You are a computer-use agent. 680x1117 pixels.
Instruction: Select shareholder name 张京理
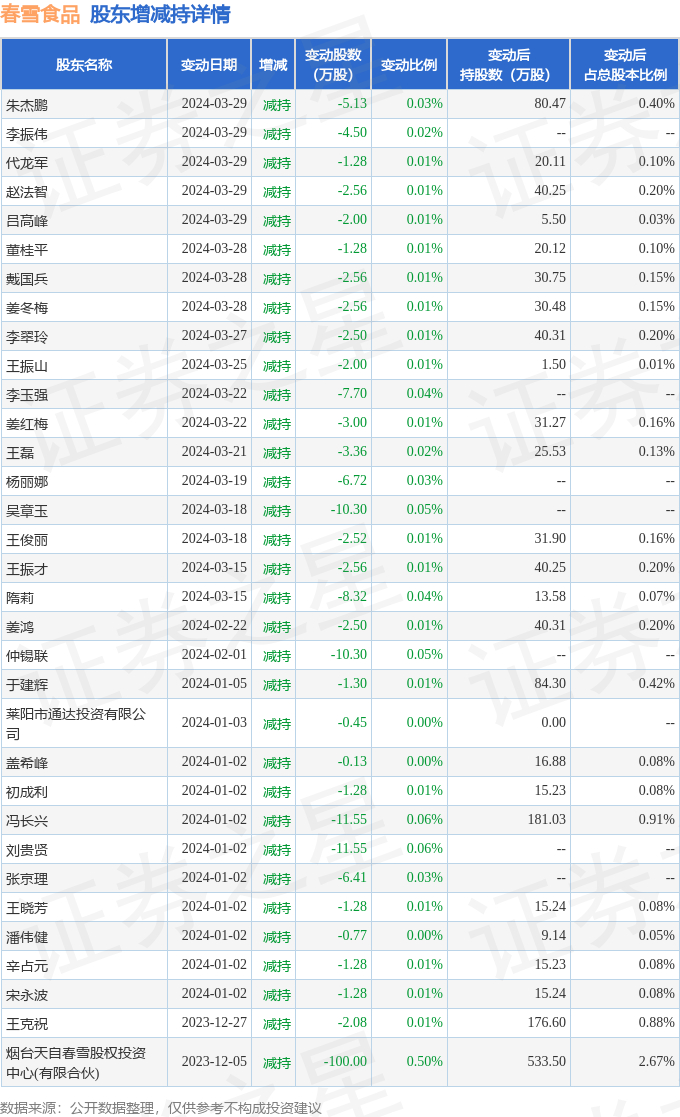coord(27,878)
